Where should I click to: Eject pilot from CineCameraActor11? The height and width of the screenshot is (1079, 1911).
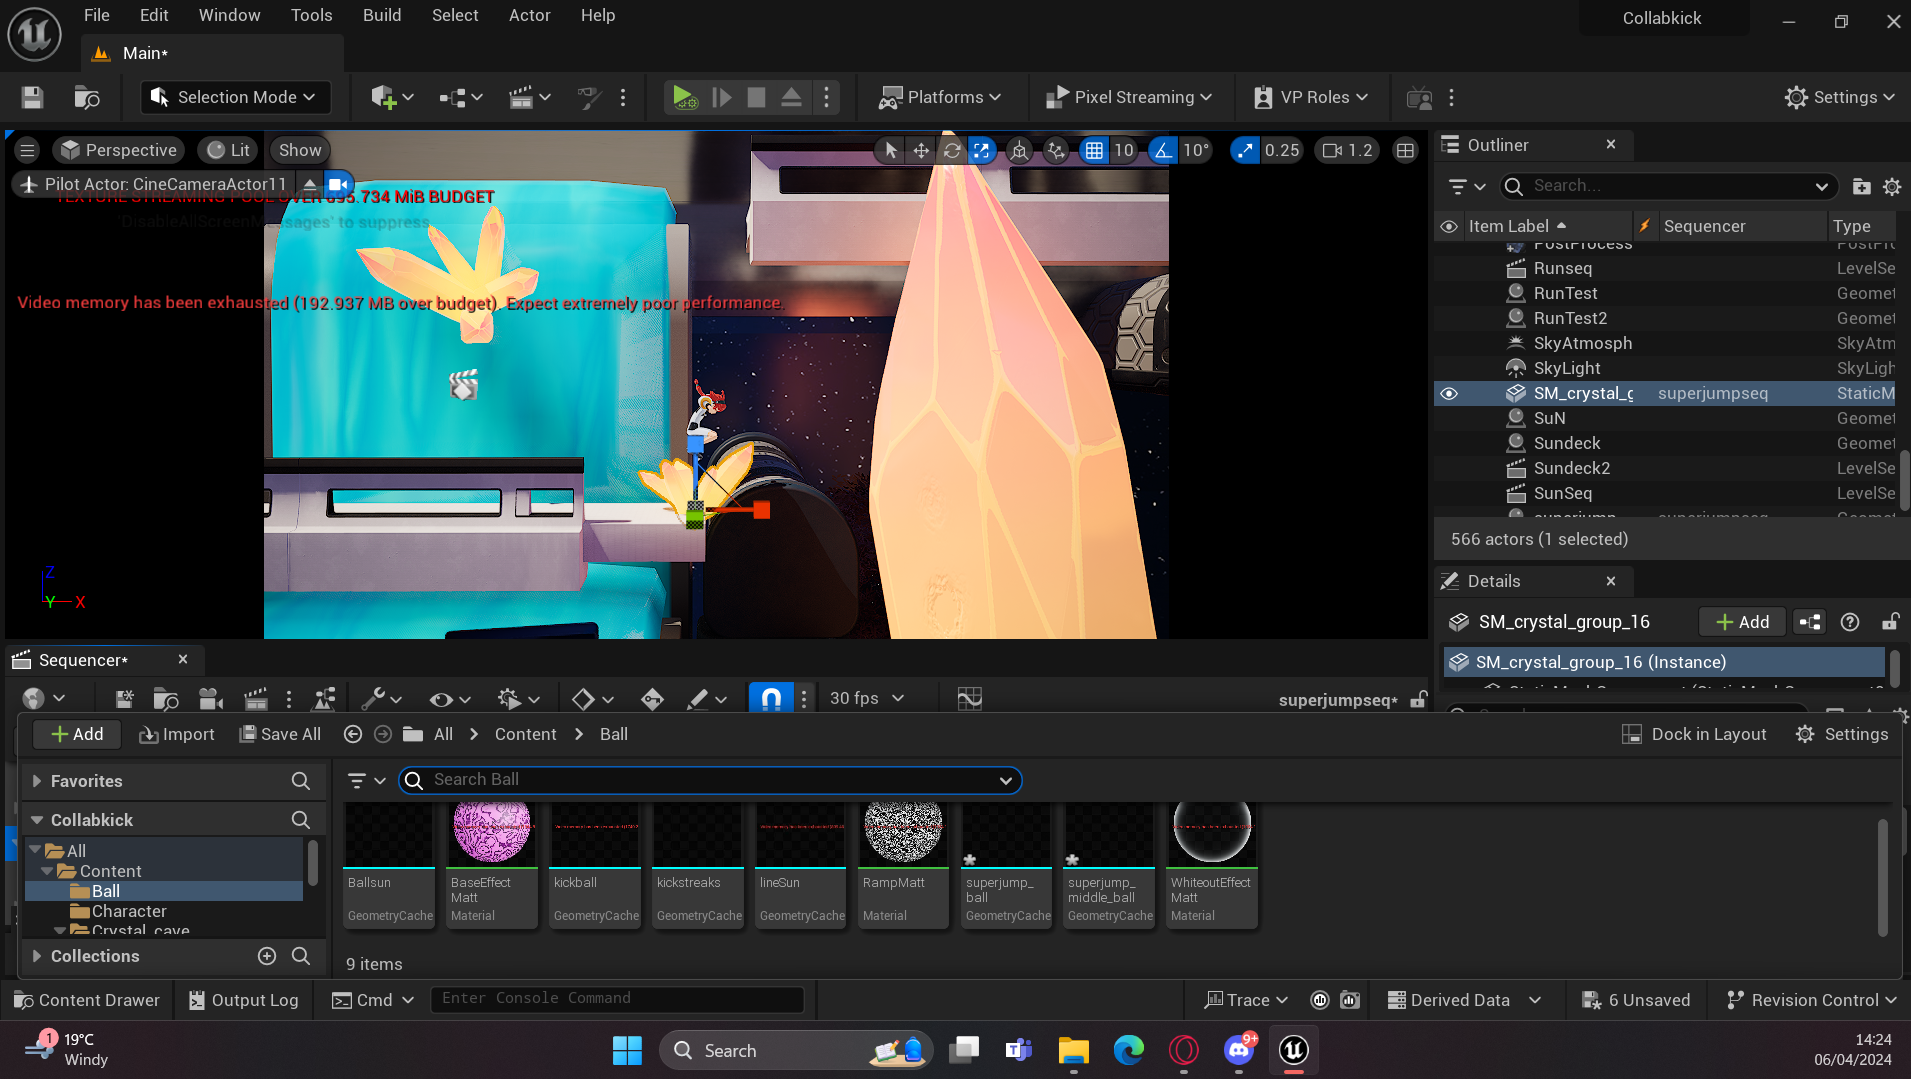(310, 184)
